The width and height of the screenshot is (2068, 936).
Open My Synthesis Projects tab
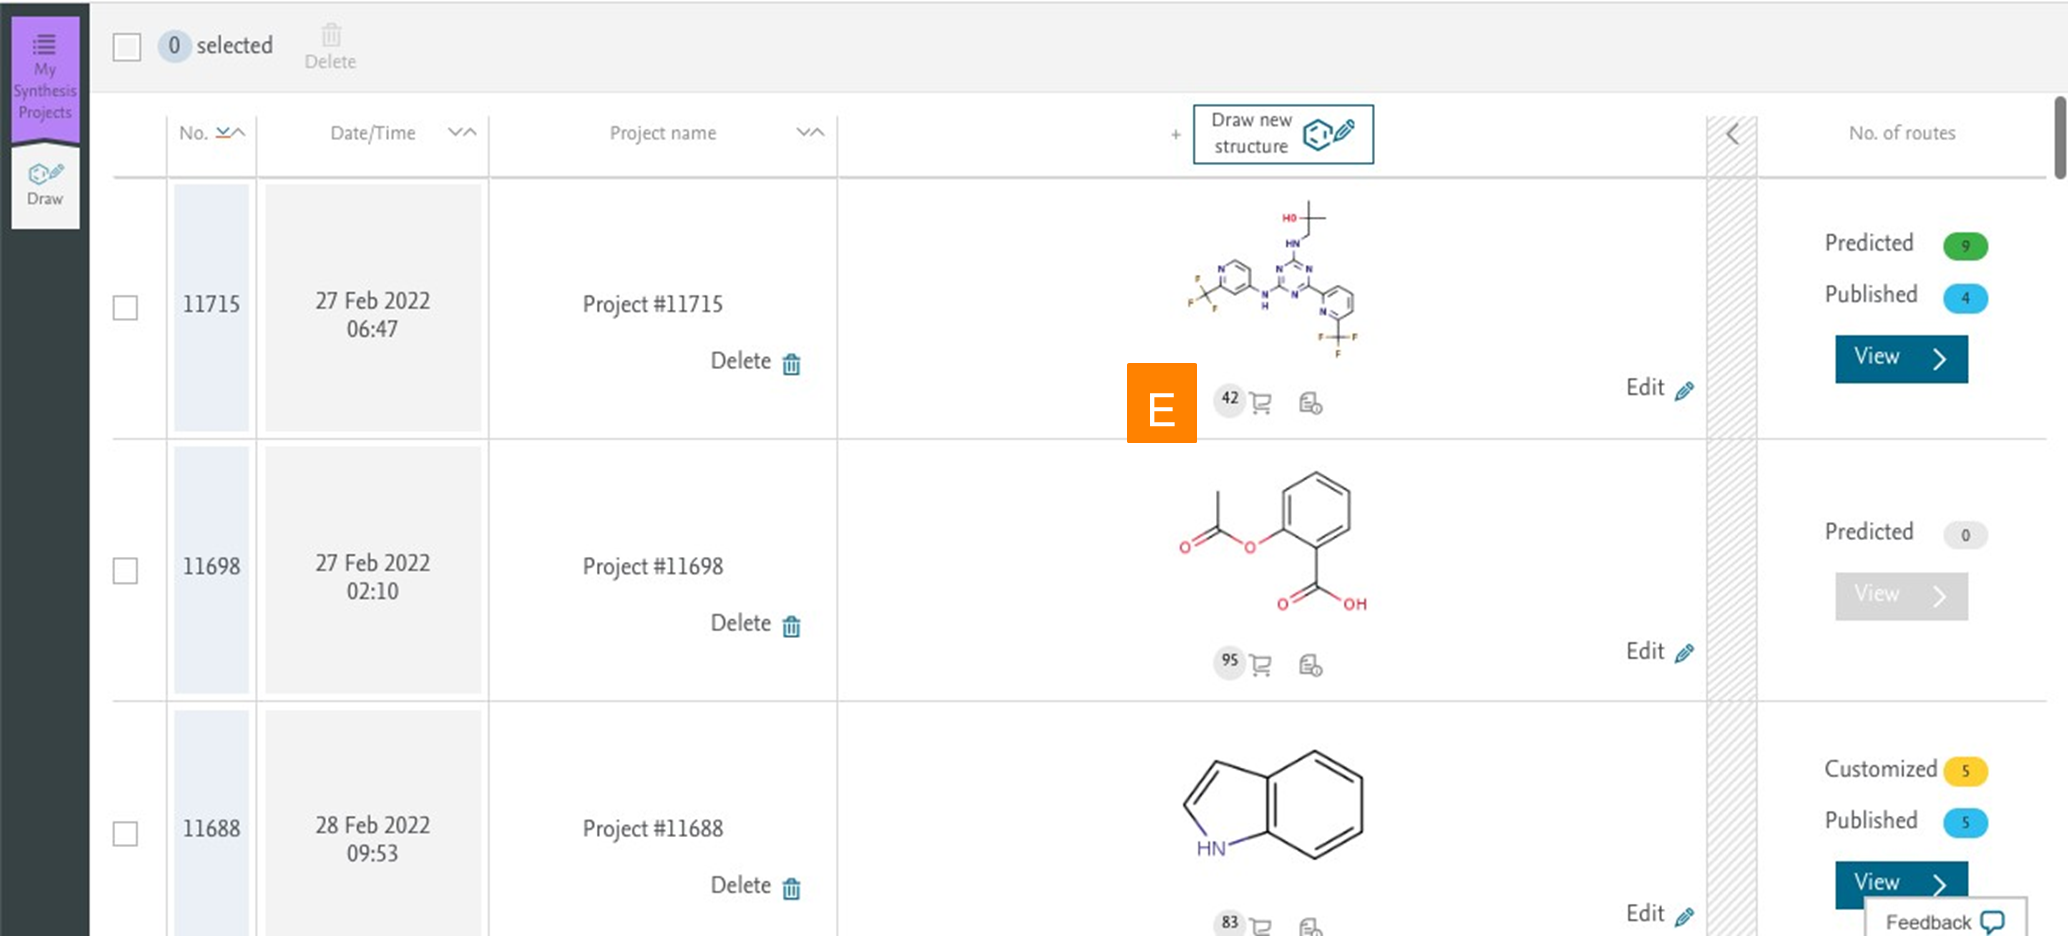[45, 77]
